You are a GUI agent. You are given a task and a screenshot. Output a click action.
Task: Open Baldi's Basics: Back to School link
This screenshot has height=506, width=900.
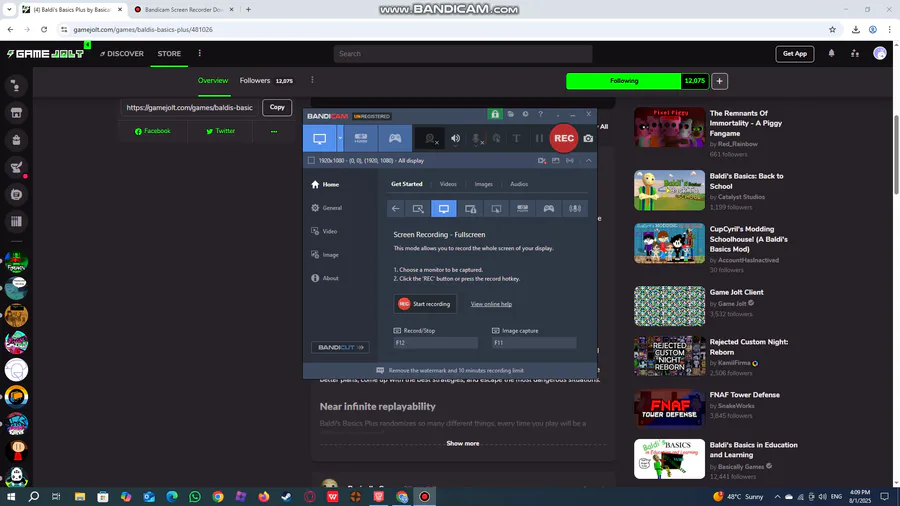[x=746, y=181]
